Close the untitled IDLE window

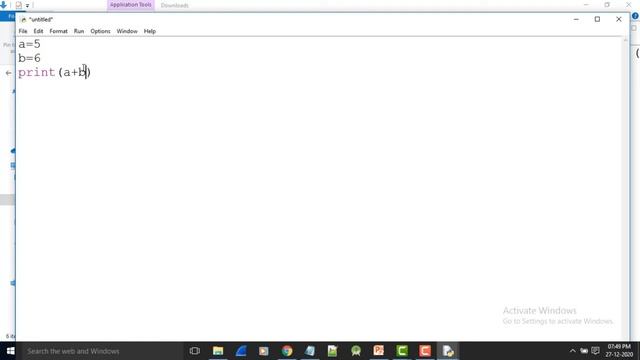[619, 19]
